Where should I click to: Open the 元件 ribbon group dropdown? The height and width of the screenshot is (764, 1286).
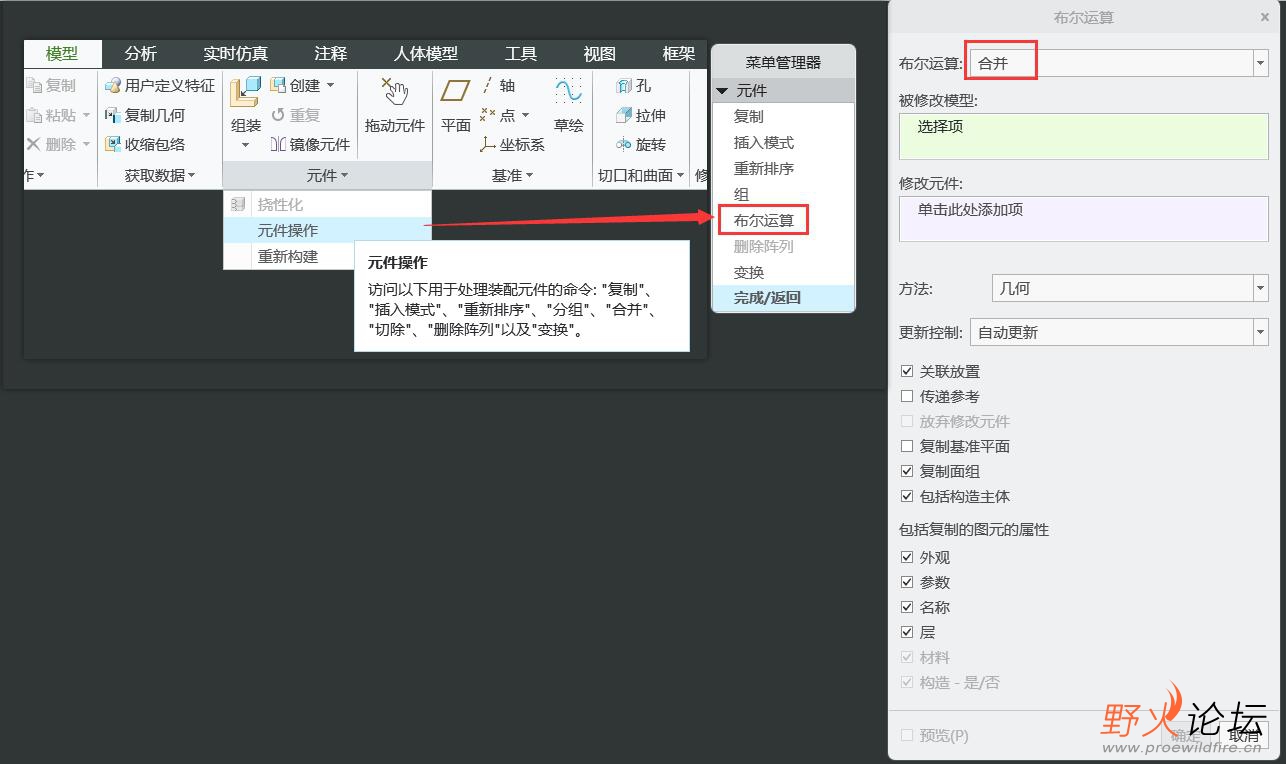point(327,175)
